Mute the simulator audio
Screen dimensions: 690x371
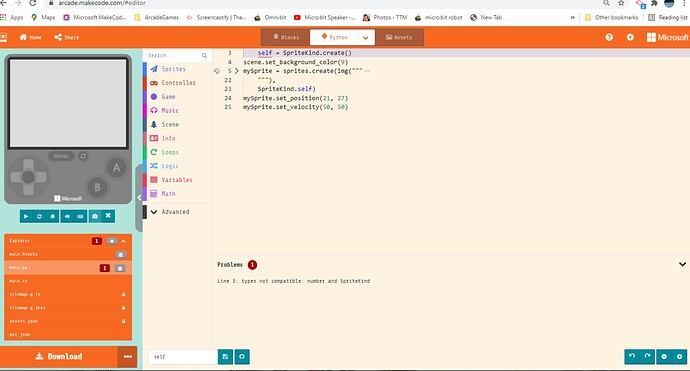click(x=67, y=216)
